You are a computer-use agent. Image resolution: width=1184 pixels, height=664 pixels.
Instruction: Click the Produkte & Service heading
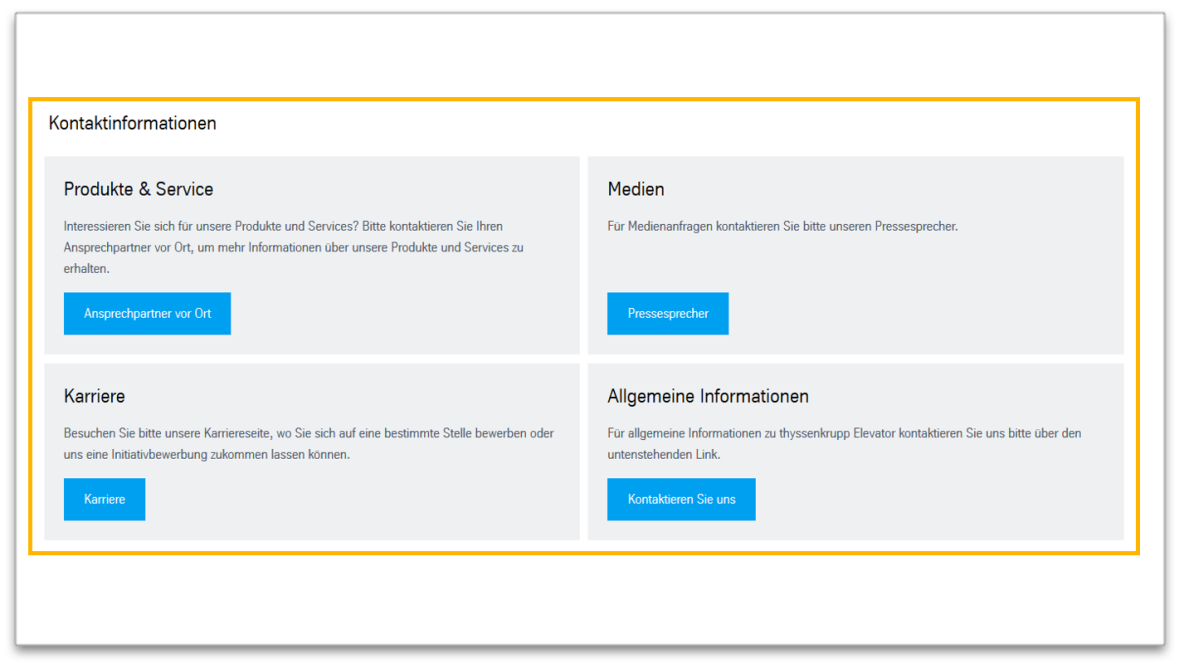click(x=138, y=189)
